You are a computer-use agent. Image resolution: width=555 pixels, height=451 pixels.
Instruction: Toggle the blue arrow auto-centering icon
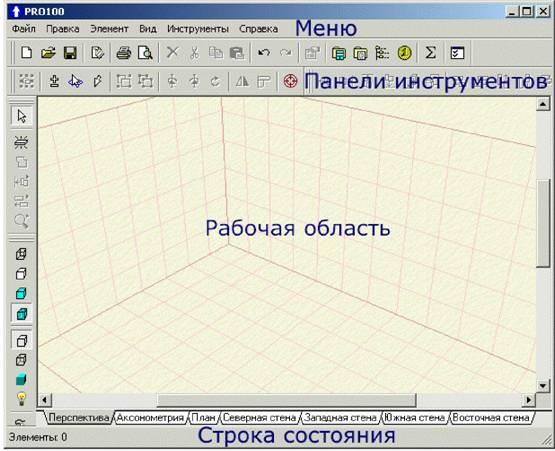click(x=75, y=81)
